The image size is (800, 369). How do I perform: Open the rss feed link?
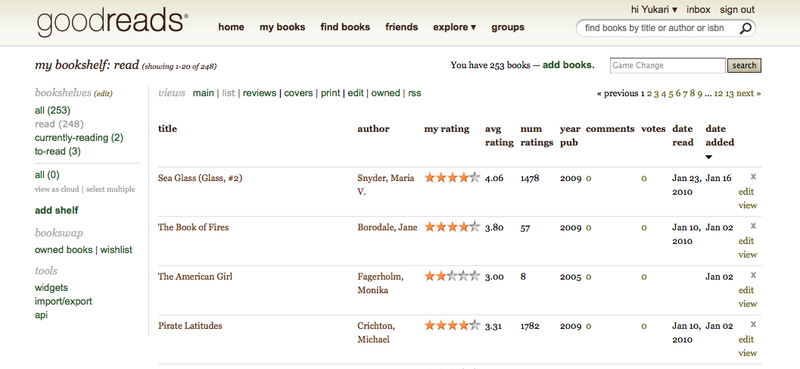(414, 93)
